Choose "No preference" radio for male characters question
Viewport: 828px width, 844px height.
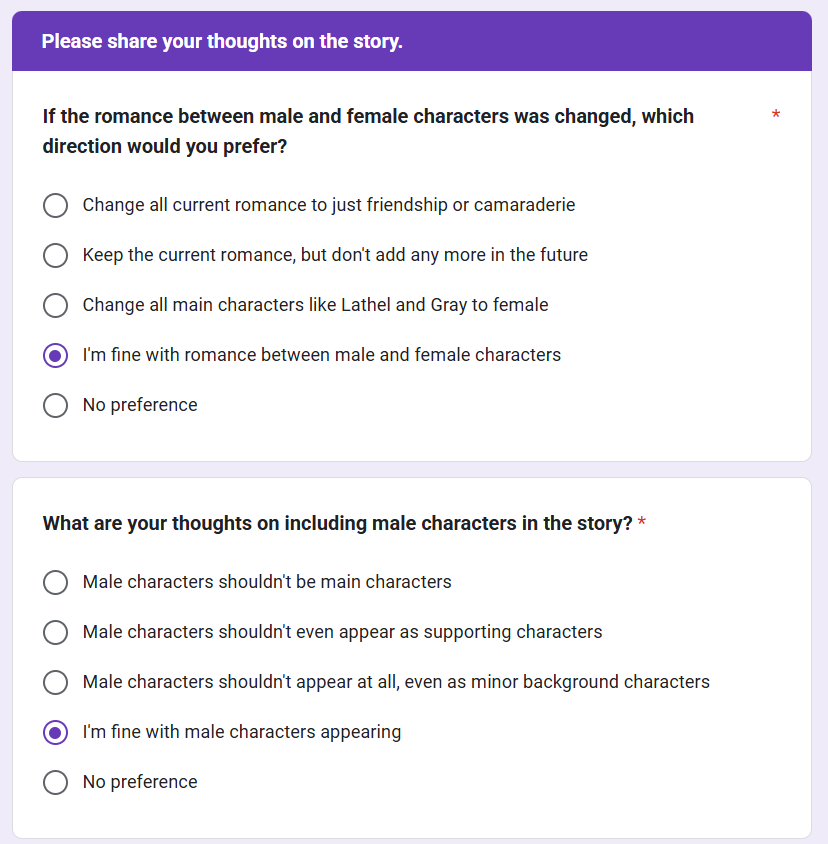click(x=56, y=782)
